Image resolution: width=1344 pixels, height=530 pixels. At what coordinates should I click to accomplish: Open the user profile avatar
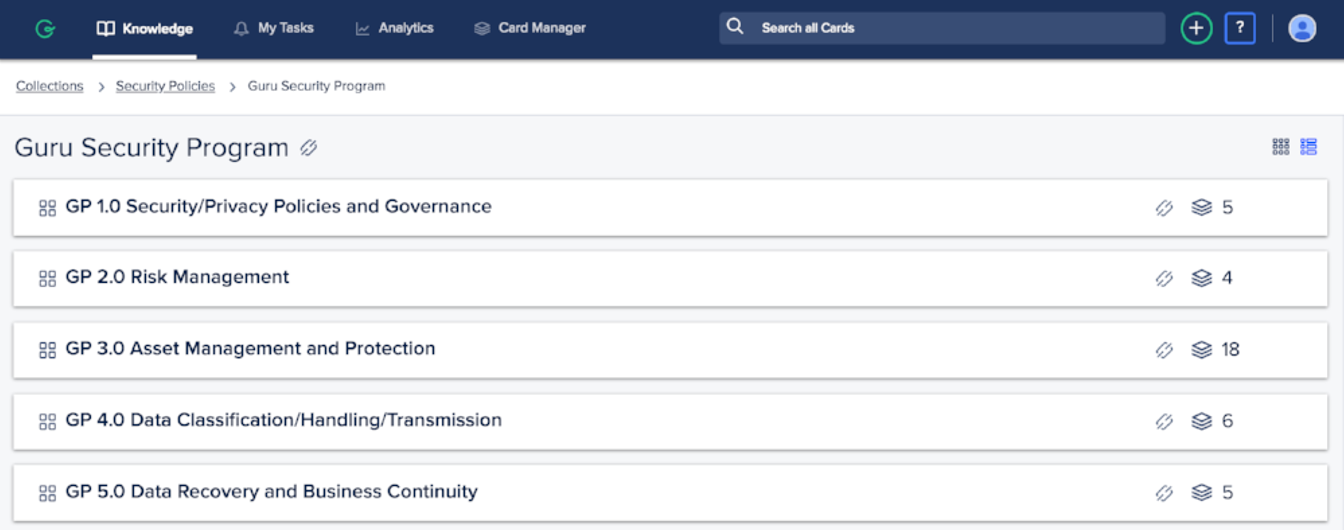click(1302, 28)
